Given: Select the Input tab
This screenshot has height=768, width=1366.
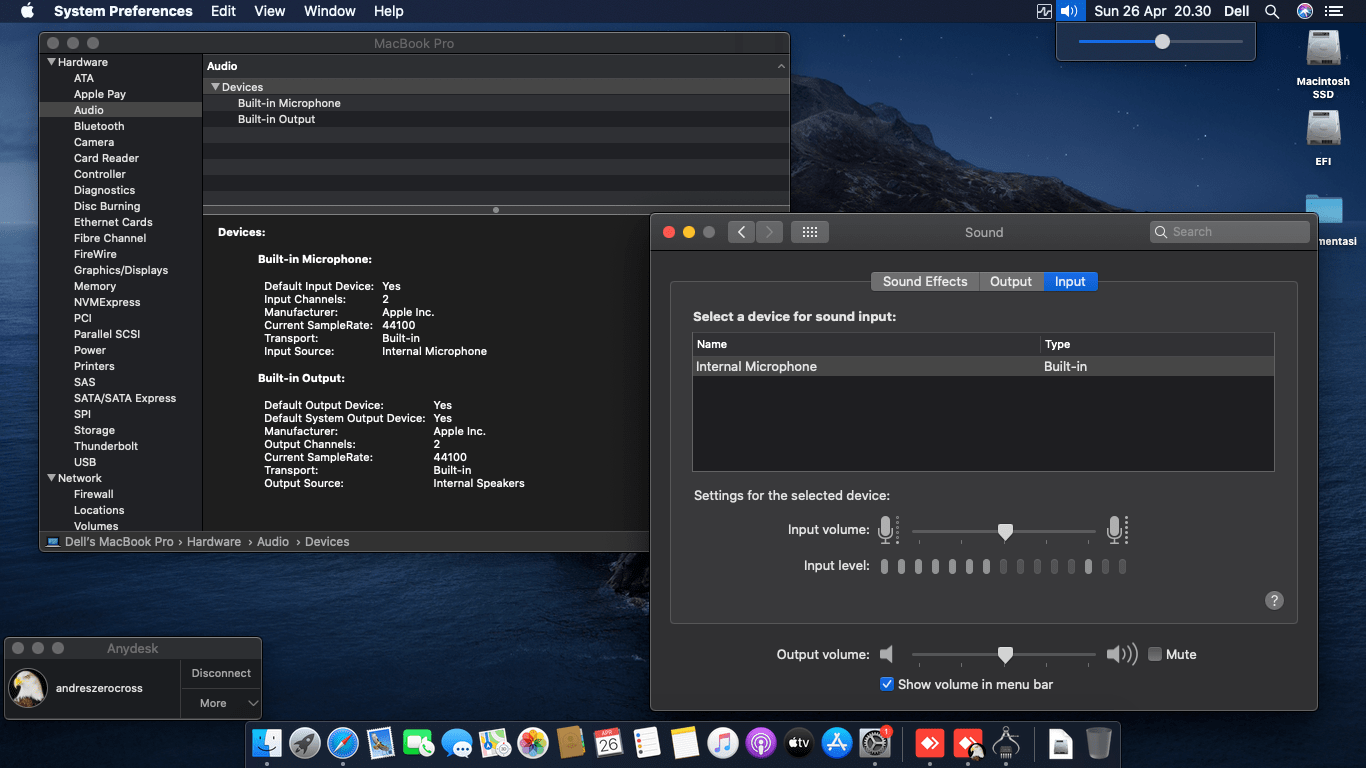Looking at the screenshot, I should point(1070,282).
